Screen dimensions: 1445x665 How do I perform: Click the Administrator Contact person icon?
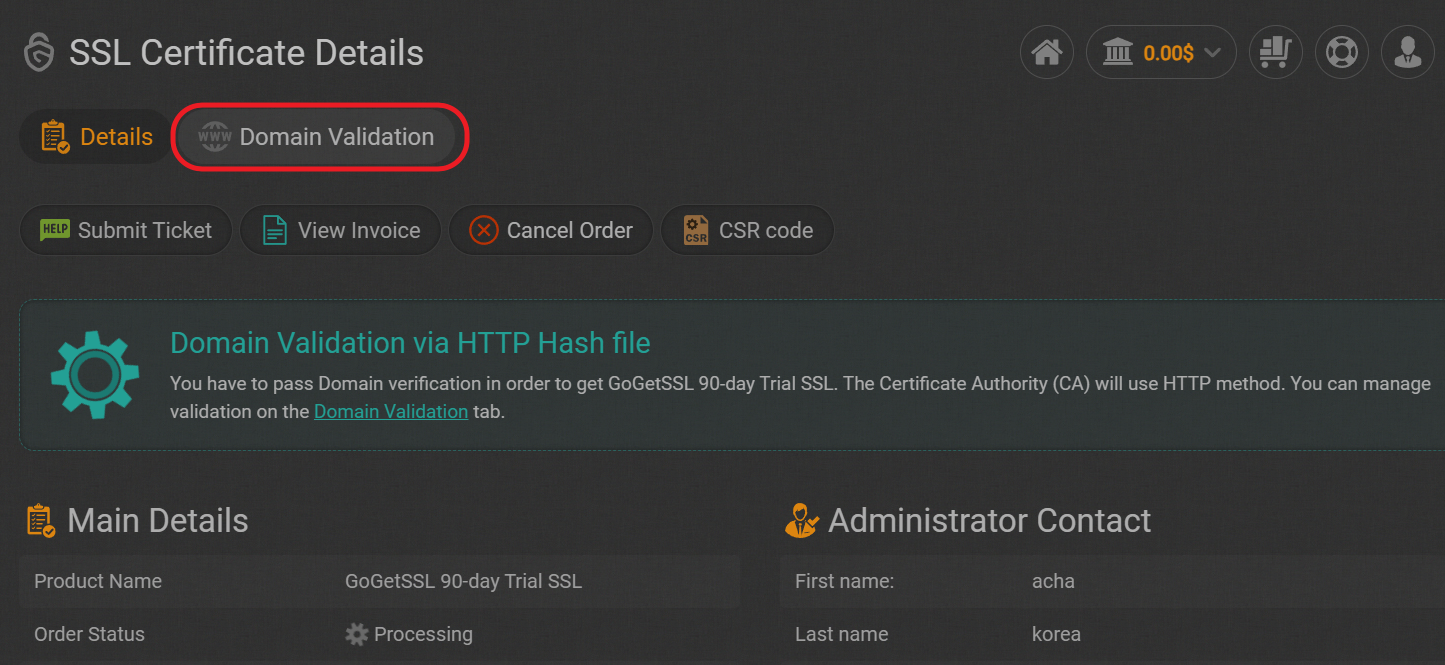click(x=802, y=521)
